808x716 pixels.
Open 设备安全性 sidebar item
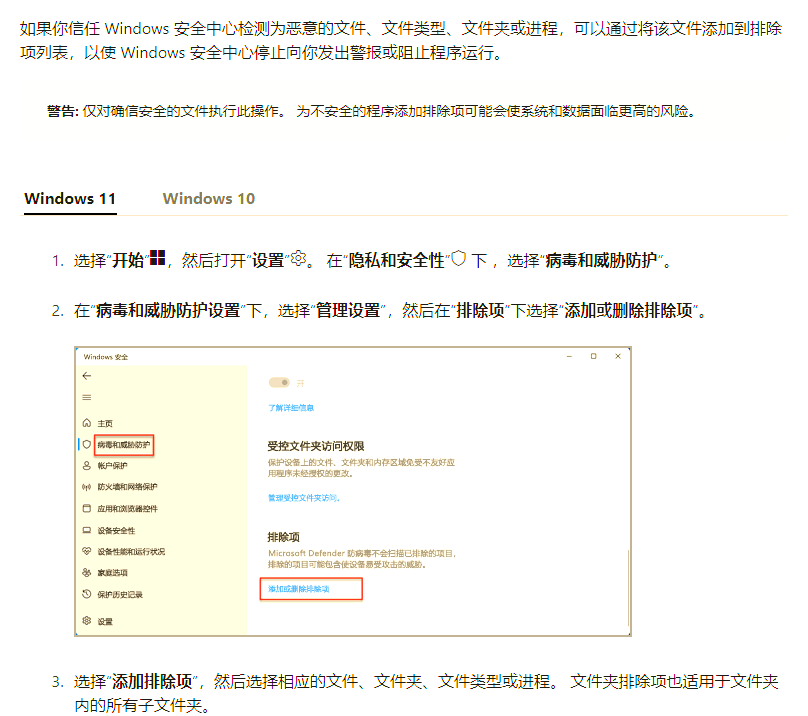pyautogui.click(x=116, y=530)
